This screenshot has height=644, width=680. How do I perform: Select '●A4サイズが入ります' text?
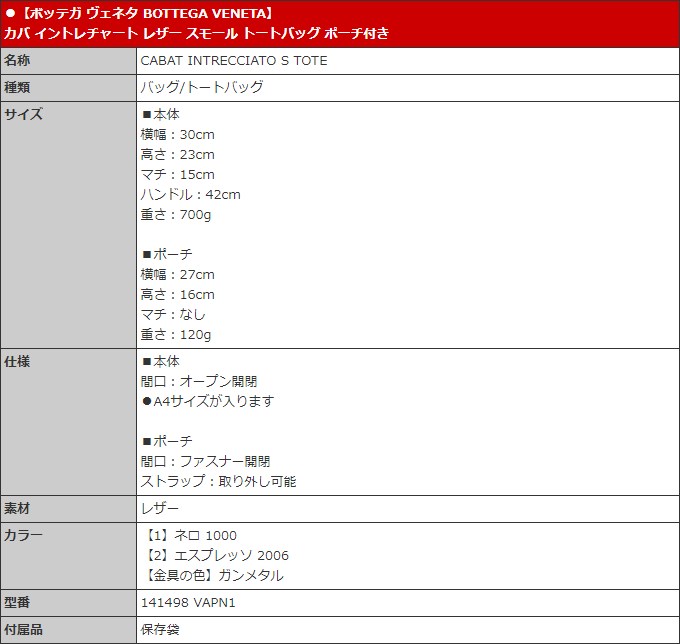coord(208,401)
